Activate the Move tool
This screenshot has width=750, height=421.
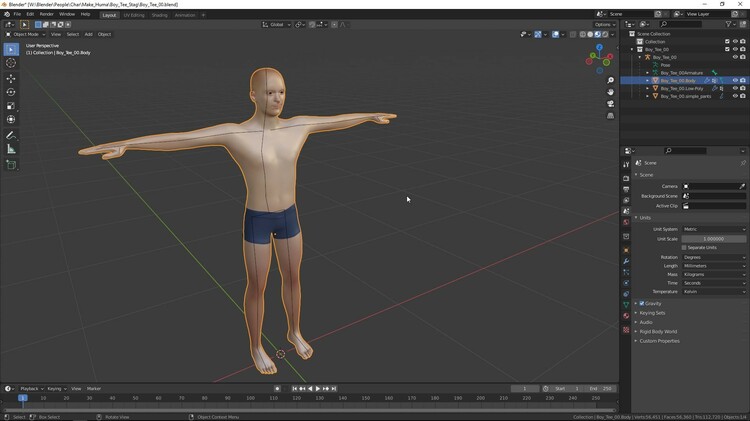click(11, 78)
